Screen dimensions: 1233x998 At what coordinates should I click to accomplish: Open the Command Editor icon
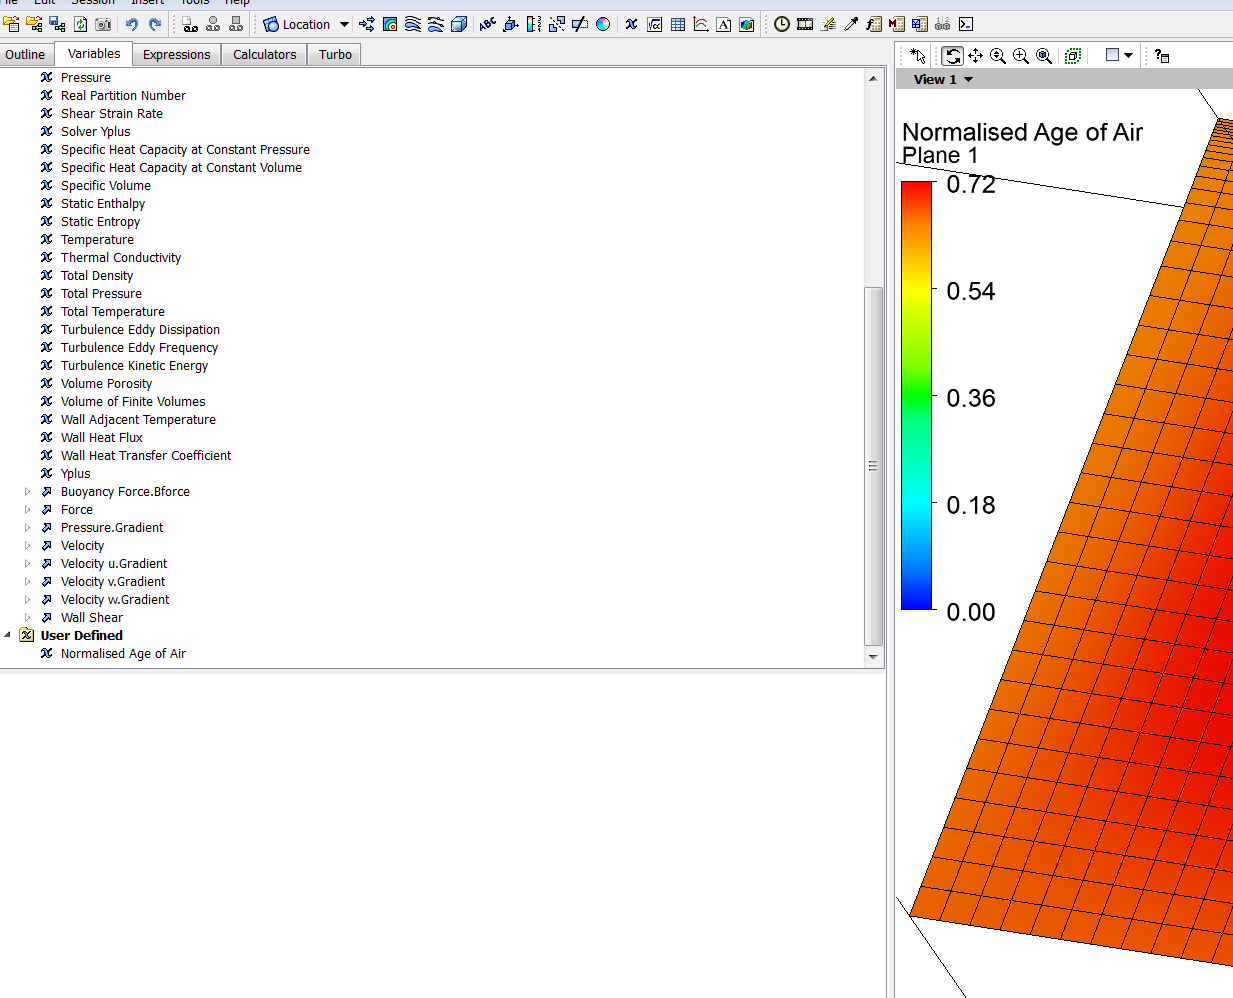(x=966, y=24)
